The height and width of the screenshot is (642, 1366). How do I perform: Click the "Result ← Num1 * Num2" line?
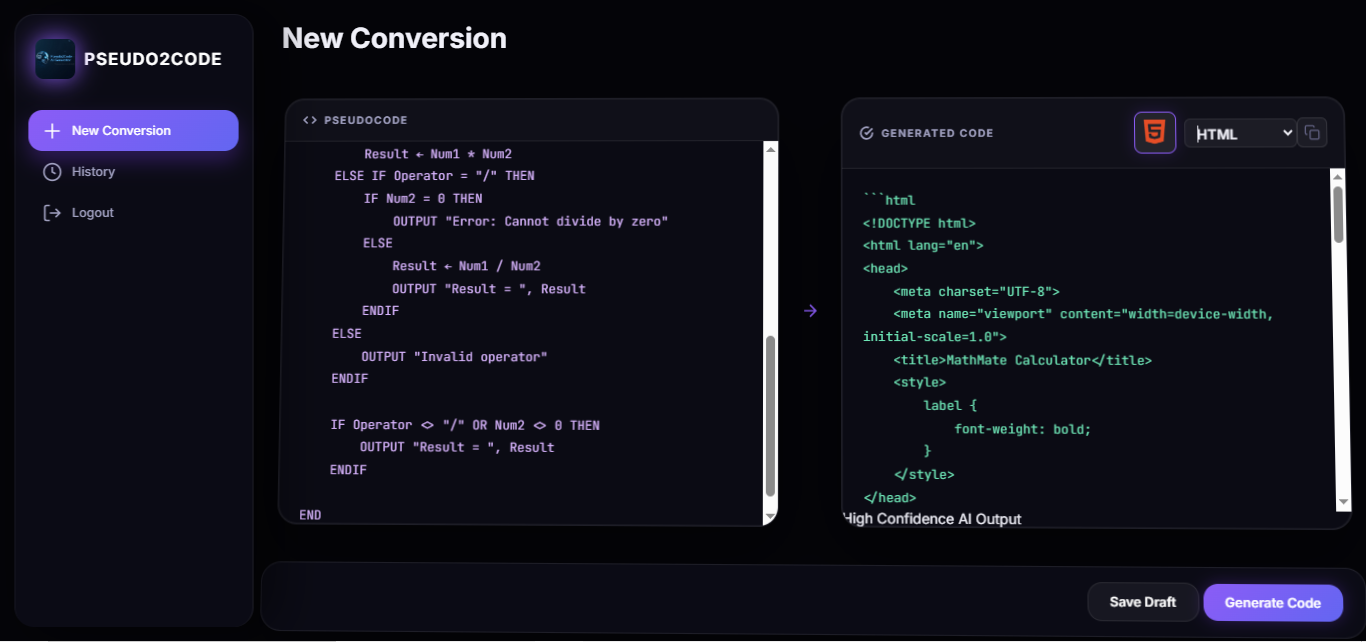click(x=438, y=154)
